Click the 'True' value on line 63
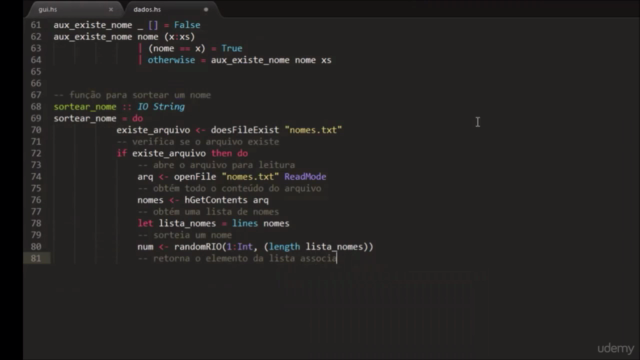 click(x=231, y=48)
